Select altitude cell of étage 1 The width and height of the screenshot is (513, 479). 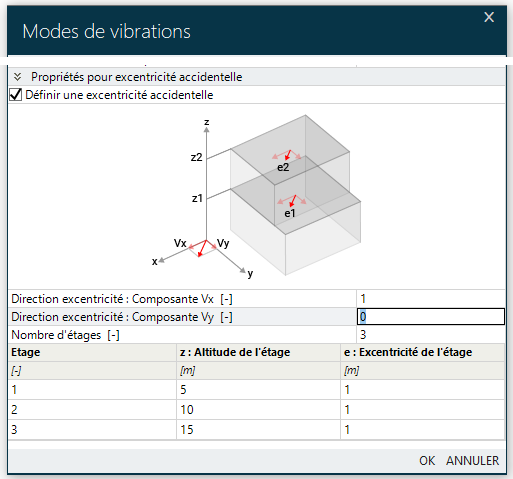[x=258, y=390]
